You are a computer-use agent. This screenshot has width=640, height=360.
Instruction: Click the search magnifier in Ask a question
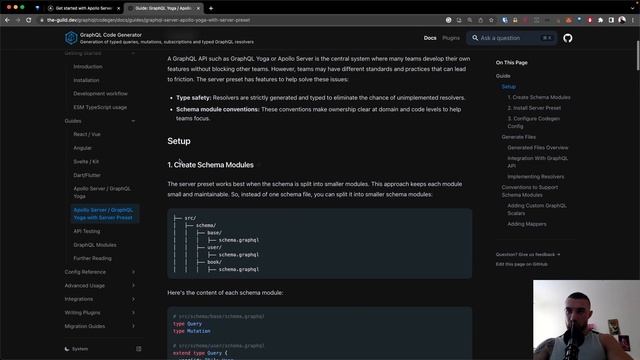tap(475, 38)
